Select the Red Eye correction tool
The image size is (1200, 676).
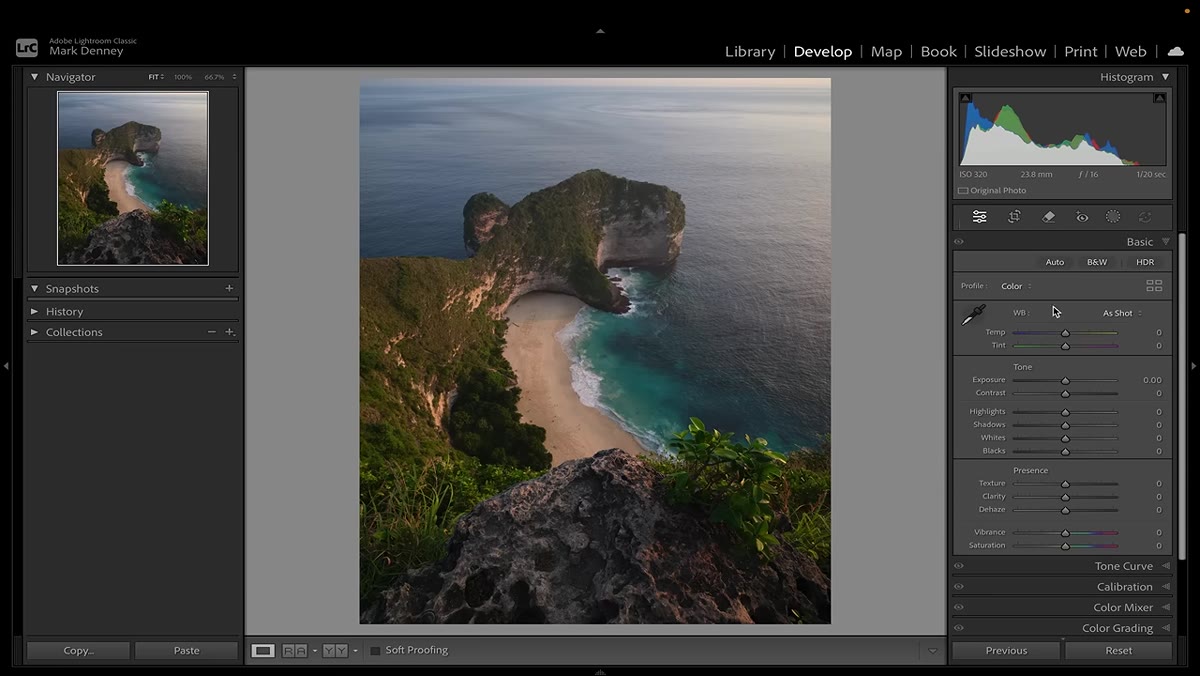1082,217
